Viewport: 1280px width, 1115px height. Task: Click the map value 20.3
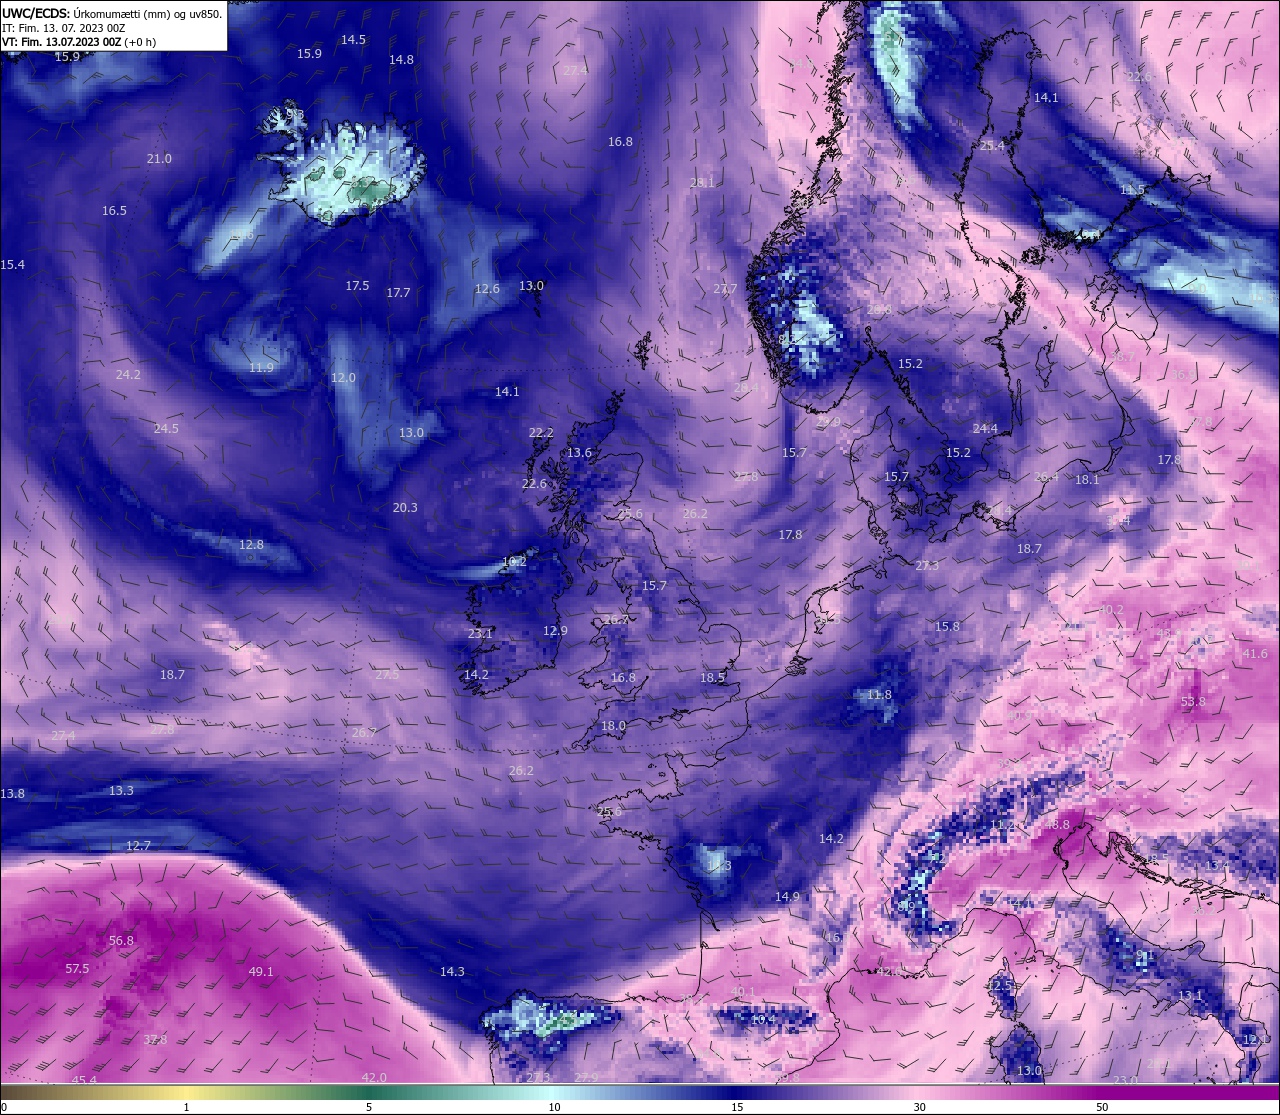pos(405,508)
